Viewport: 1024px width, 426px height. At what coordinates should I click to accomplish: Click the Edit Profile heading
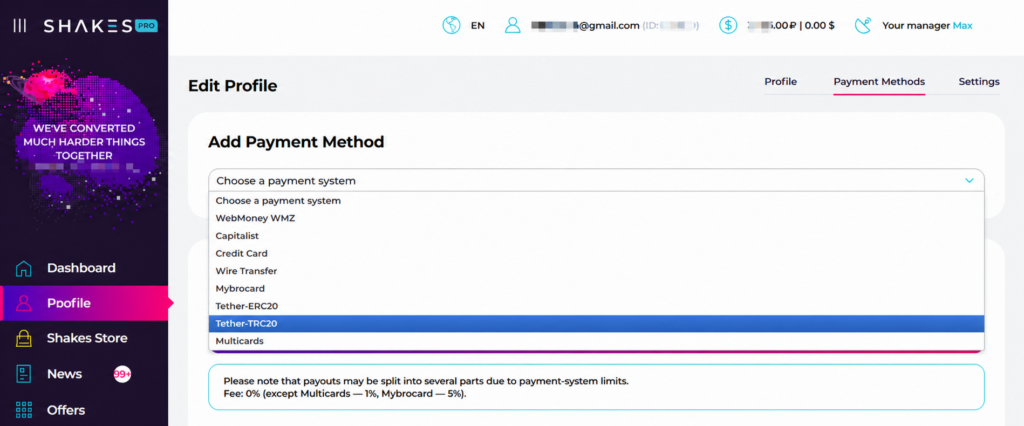coord(232,86)
